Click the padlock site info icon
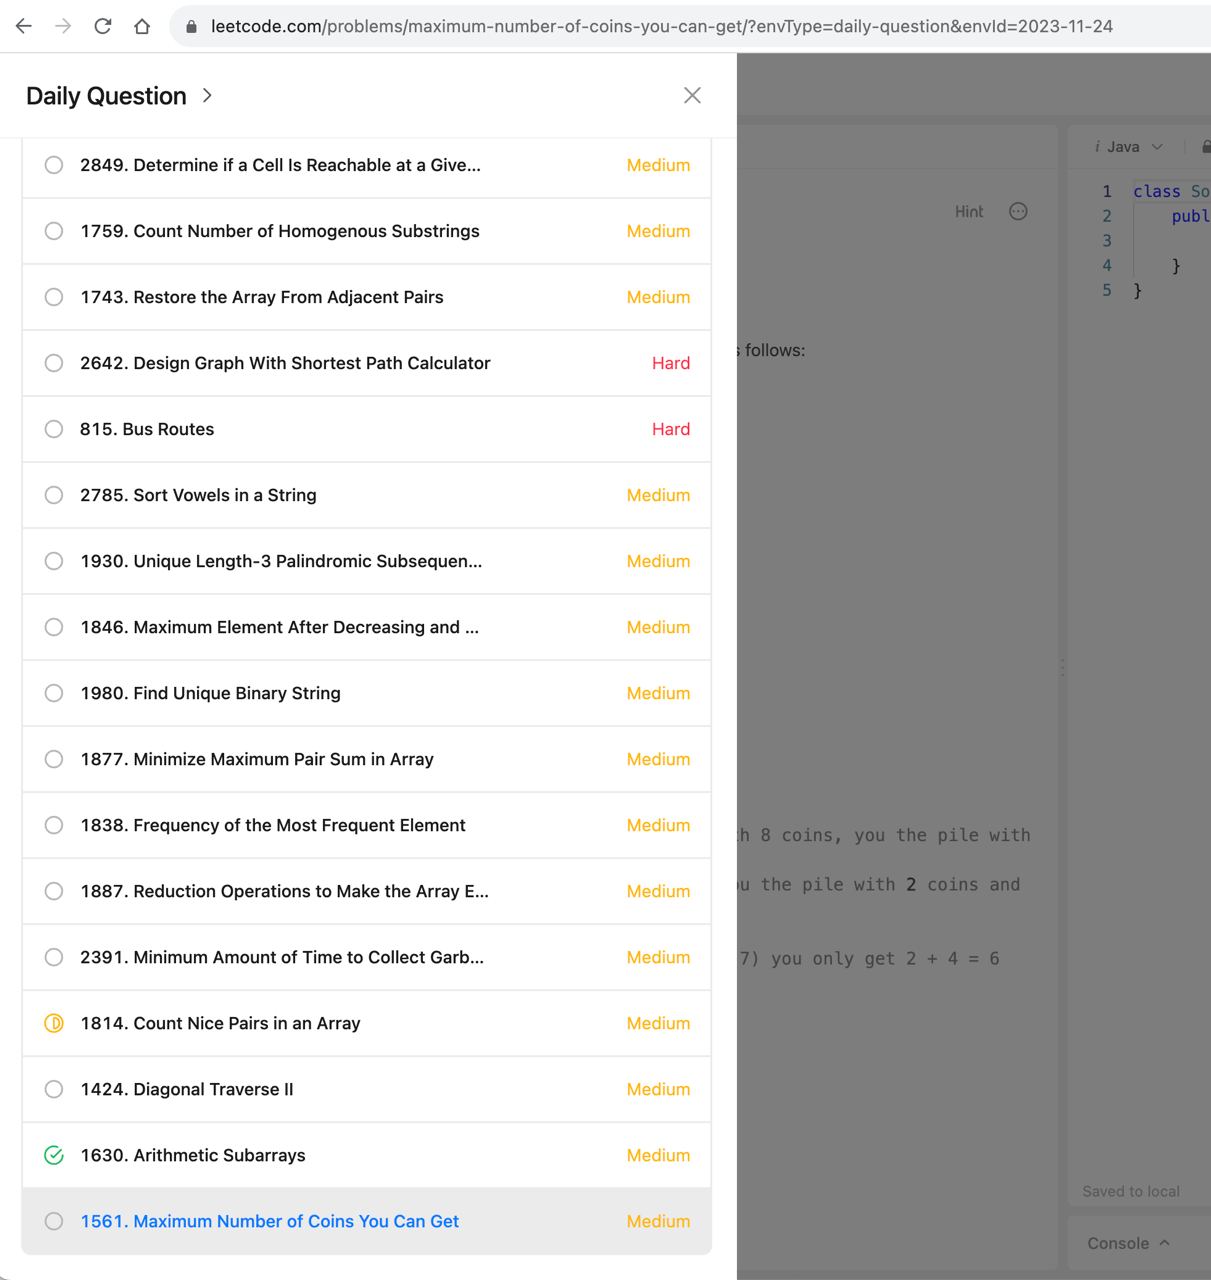The height and width of the screenshot is (1280, 1211). click(191, 27)
